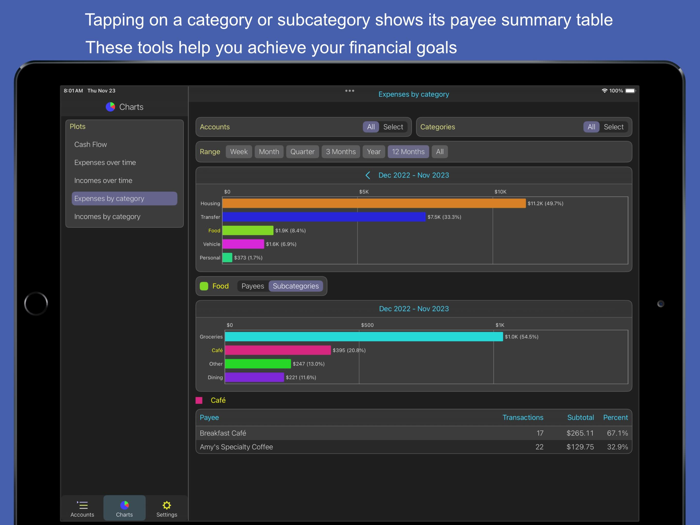Tap the Charts pie logo in header
This screenshot has height=525, width=700.
pos(110,107)
